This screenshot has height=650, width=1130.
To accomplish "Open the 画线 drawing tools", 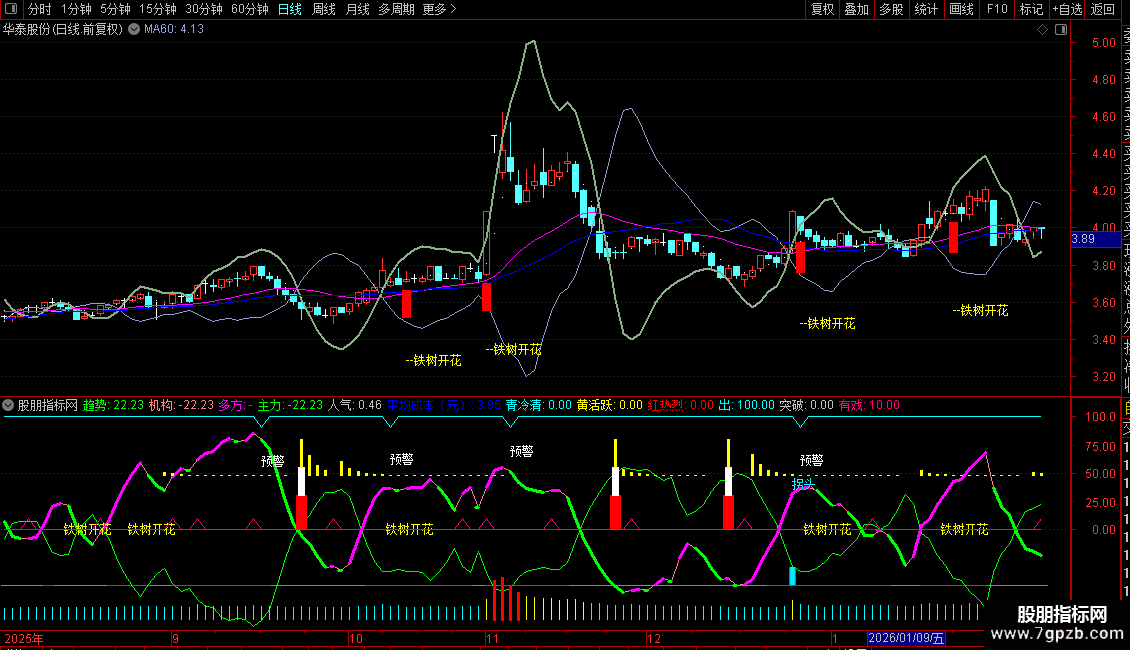I will pos(961,9).
